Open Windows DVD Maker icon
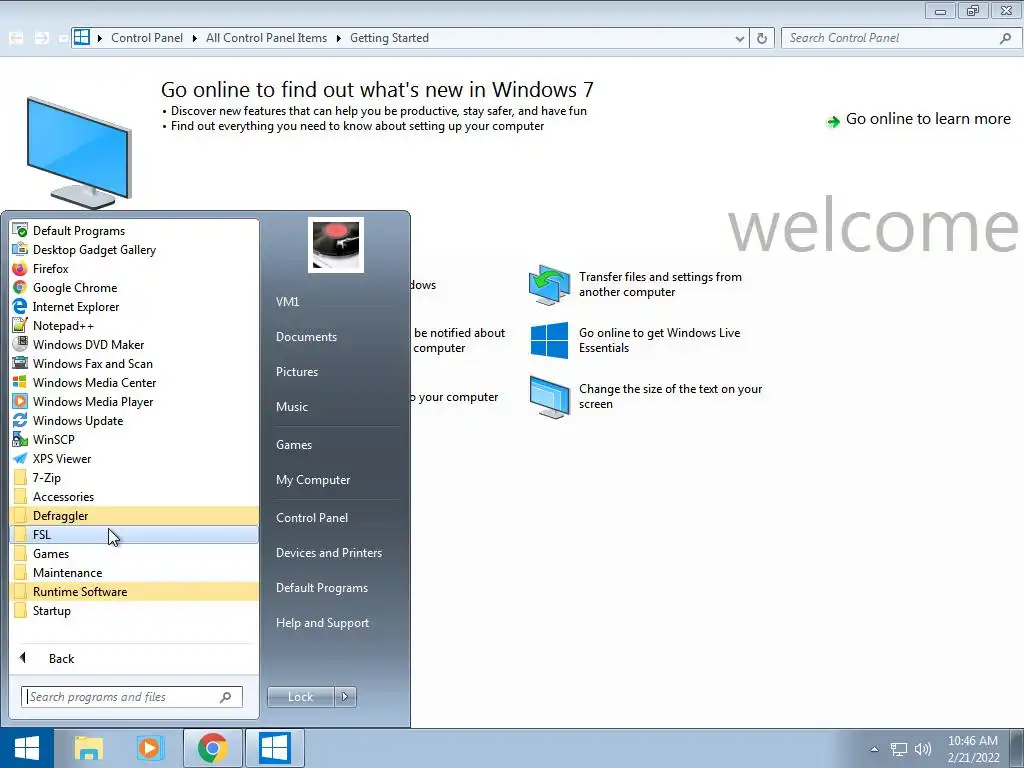This screenshot has width=1024, height=768. (x=20, y=344)
